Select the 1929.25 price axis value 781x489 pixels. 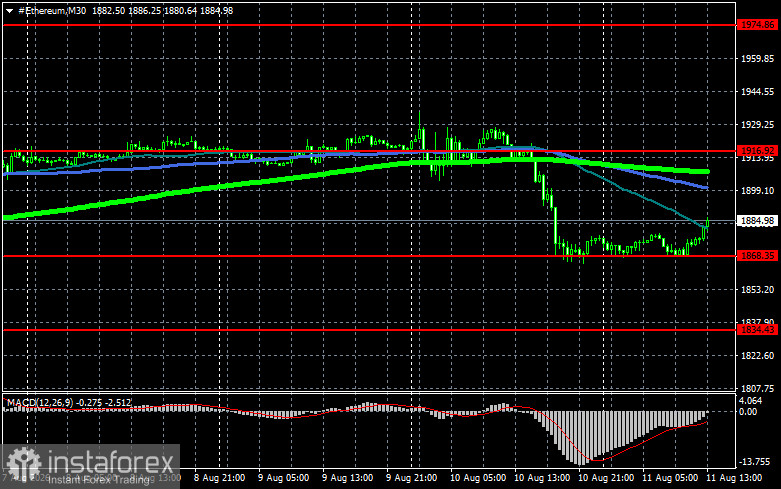coord(758,124)
